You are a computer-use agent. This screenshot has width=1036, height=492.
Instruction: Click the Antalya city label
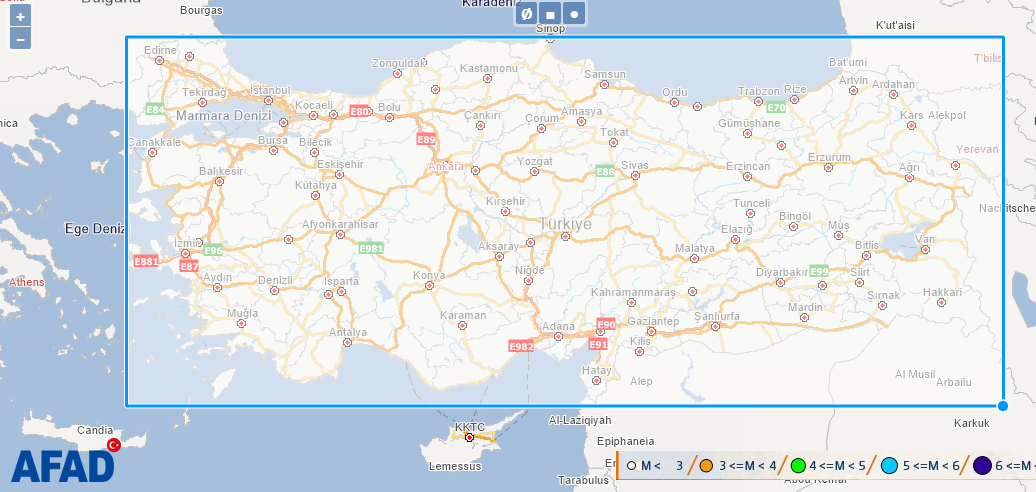point(348,332)
